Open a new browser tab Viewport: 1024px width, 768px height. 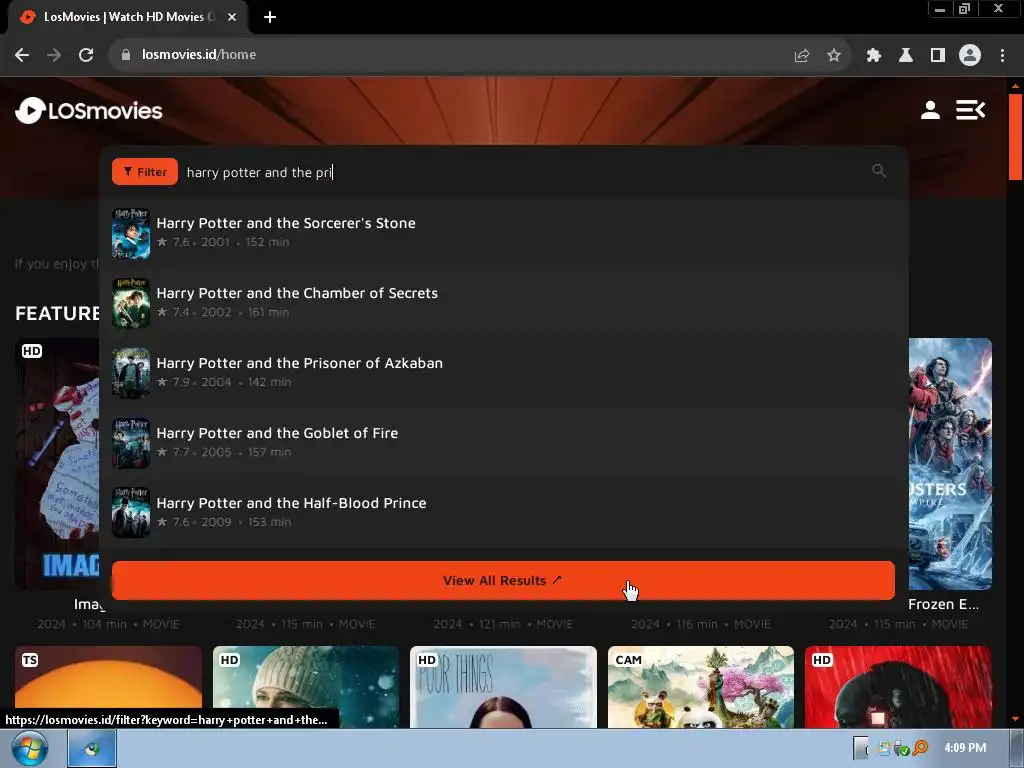[270, 17]
